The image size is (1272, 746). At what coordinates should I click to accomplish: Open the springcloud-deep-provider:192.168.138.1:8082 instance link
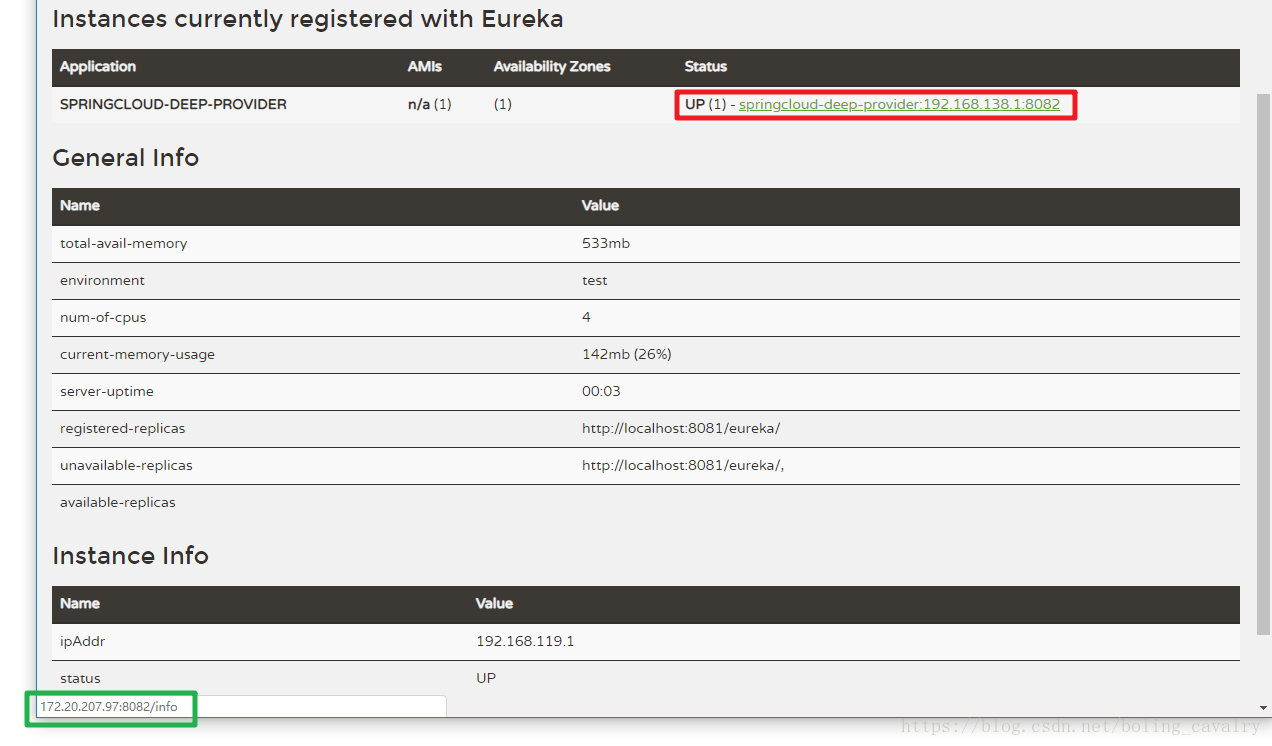[899, 104]
